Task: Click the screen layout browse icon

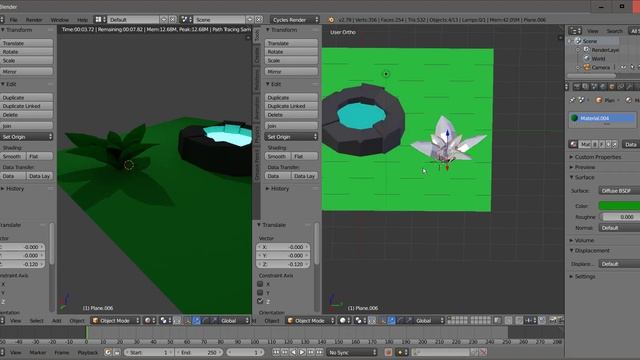Action: click(x=100, y=20)
